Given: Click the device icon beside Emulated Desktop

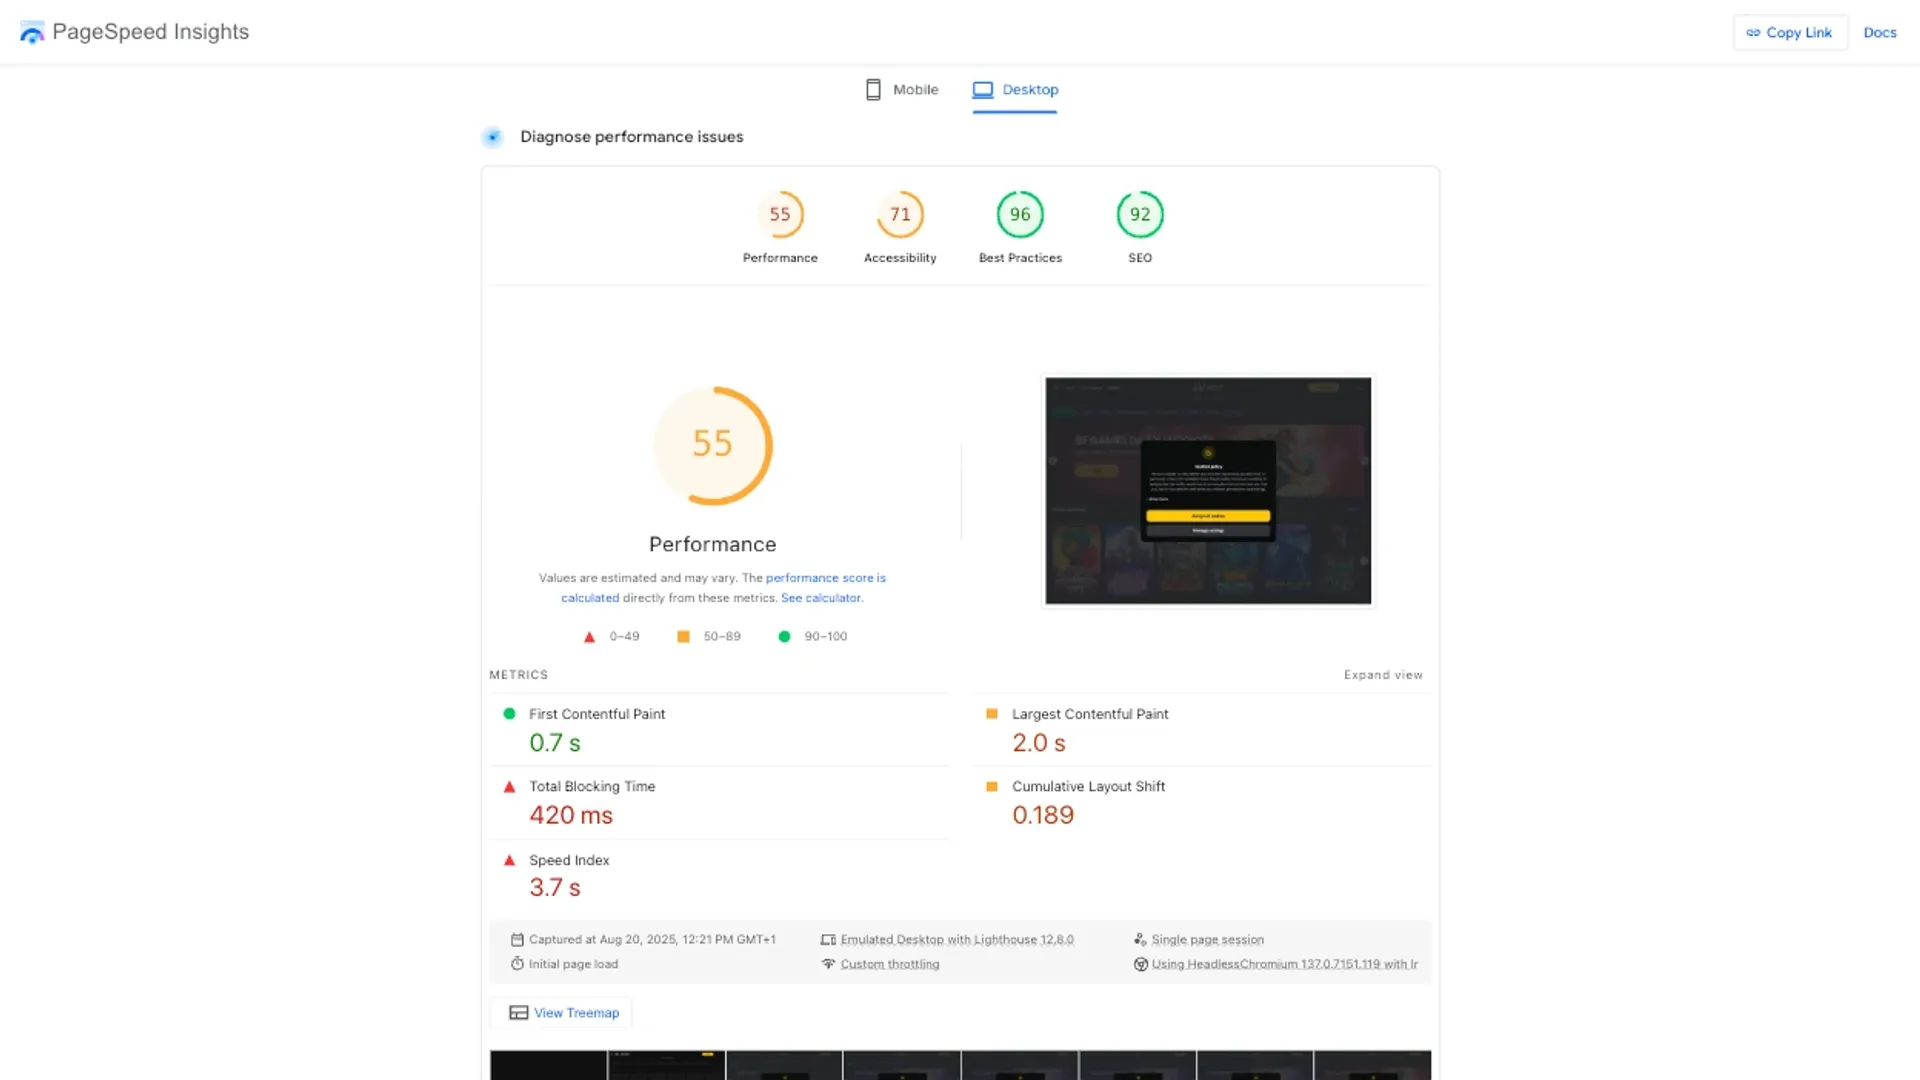Looking at the screenshot, I should point(828,940).
